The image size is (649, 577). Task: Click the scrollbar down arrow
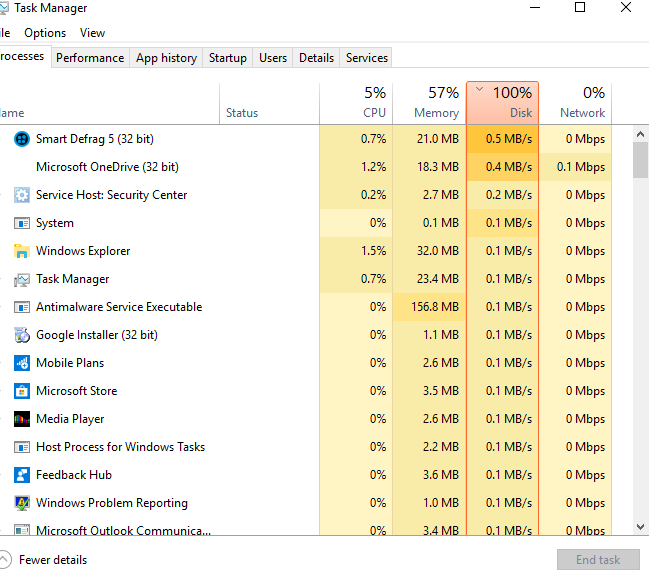(640, 527)
